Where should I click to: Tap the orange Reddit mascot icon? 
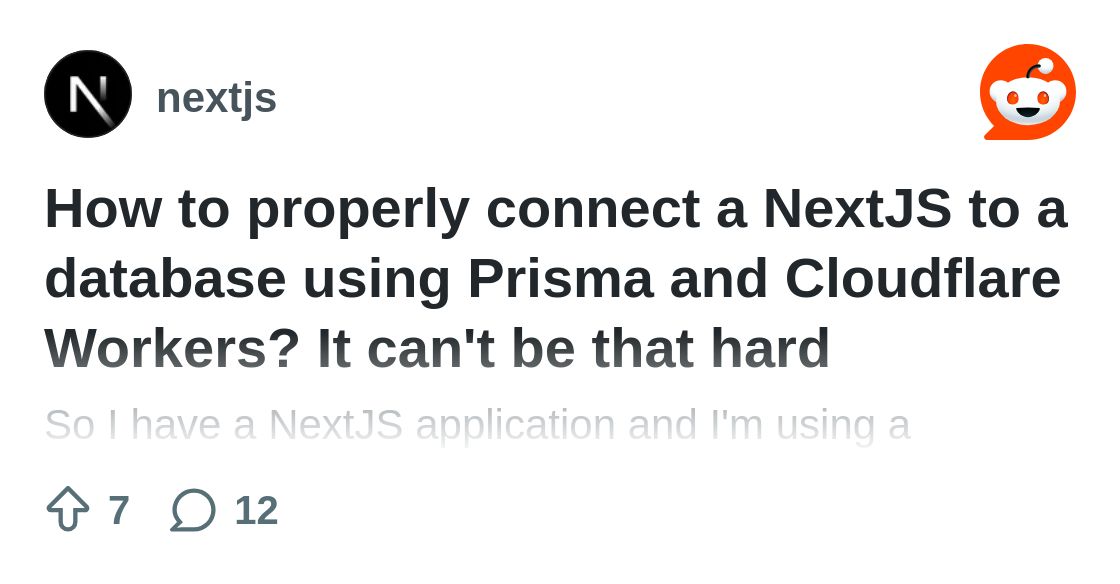pyautogui.click(x=1027, y=92)
